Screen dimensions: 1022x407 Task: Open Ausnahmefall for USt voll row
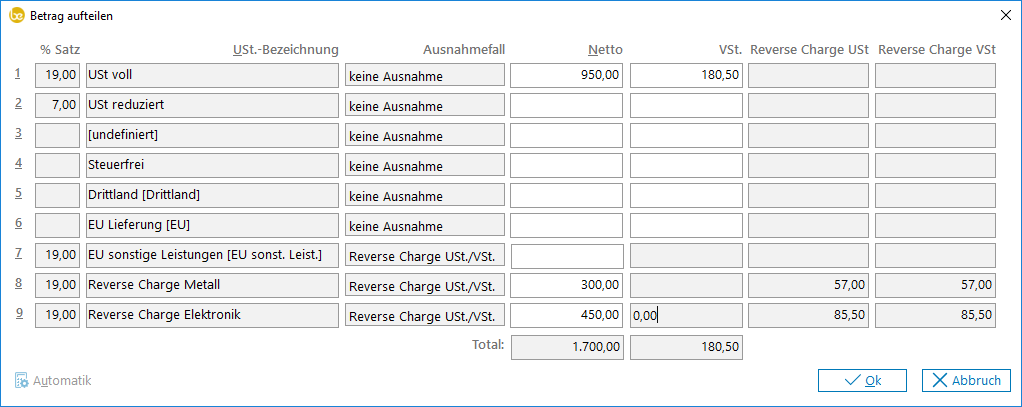pos(424,75)
